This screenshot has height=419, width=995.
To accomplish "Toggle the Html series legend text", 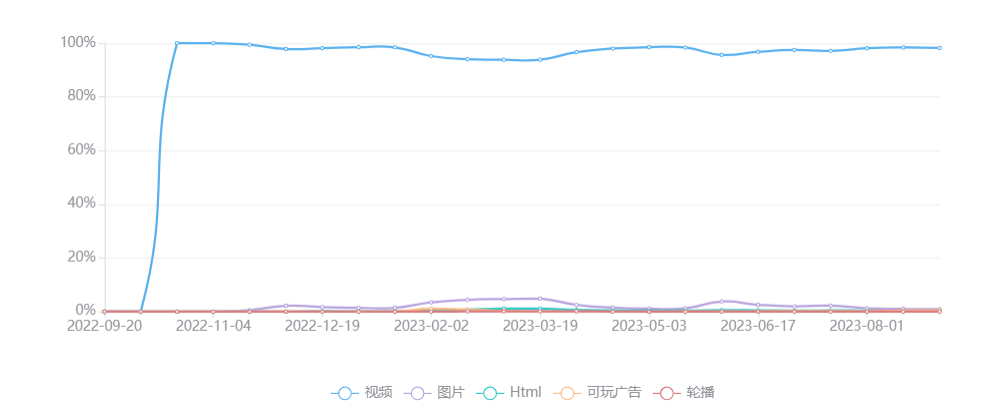I will pyautogui.click(x=525, y=393).
